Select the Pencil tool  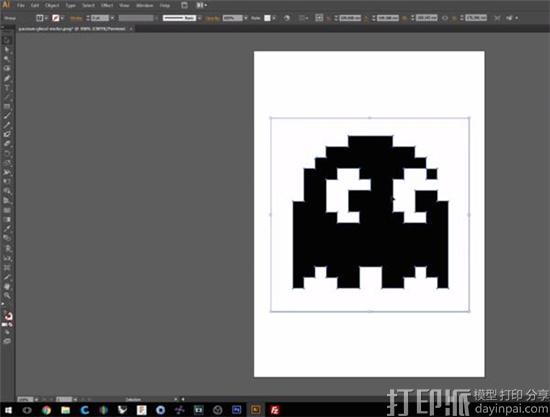click(x=7, y=125)
